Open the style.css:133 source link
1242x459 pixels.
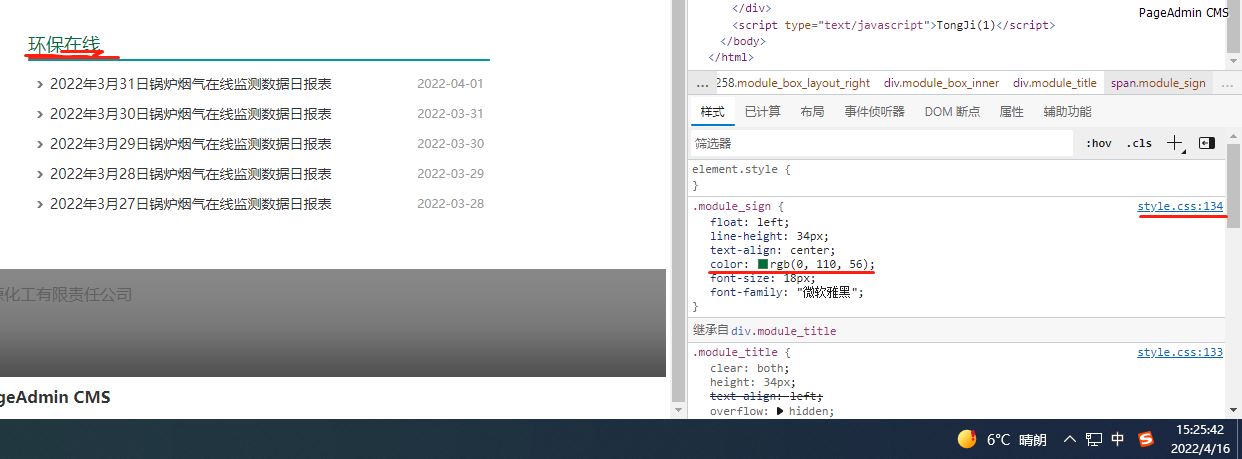1179,352
